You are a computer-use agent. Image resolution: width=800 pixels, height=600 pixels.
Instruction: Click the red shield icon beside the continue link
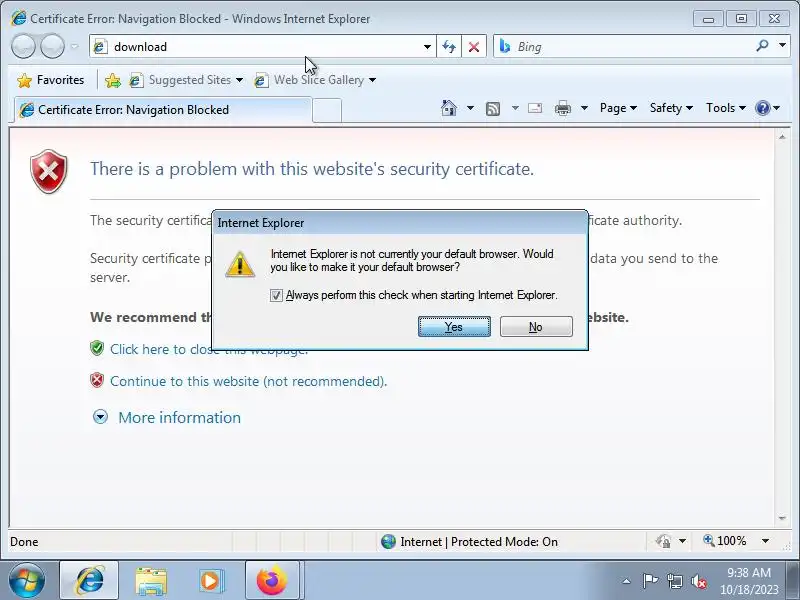pos(97,381)
